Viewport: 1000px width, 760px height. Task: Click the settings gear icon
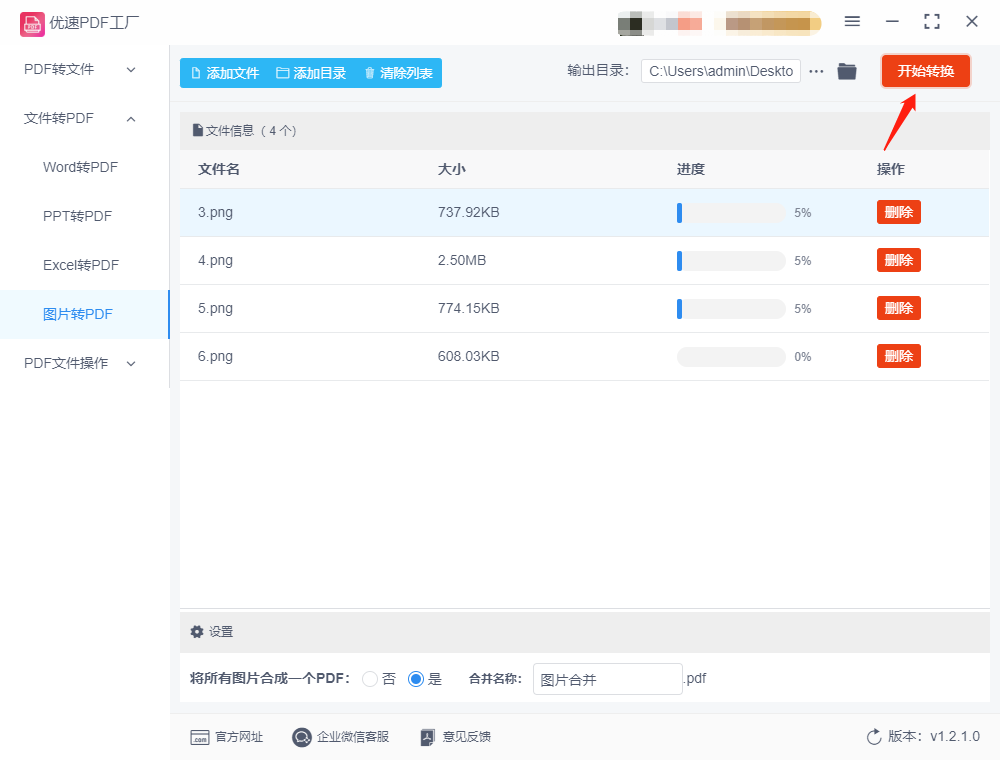[x=197, y=632]
